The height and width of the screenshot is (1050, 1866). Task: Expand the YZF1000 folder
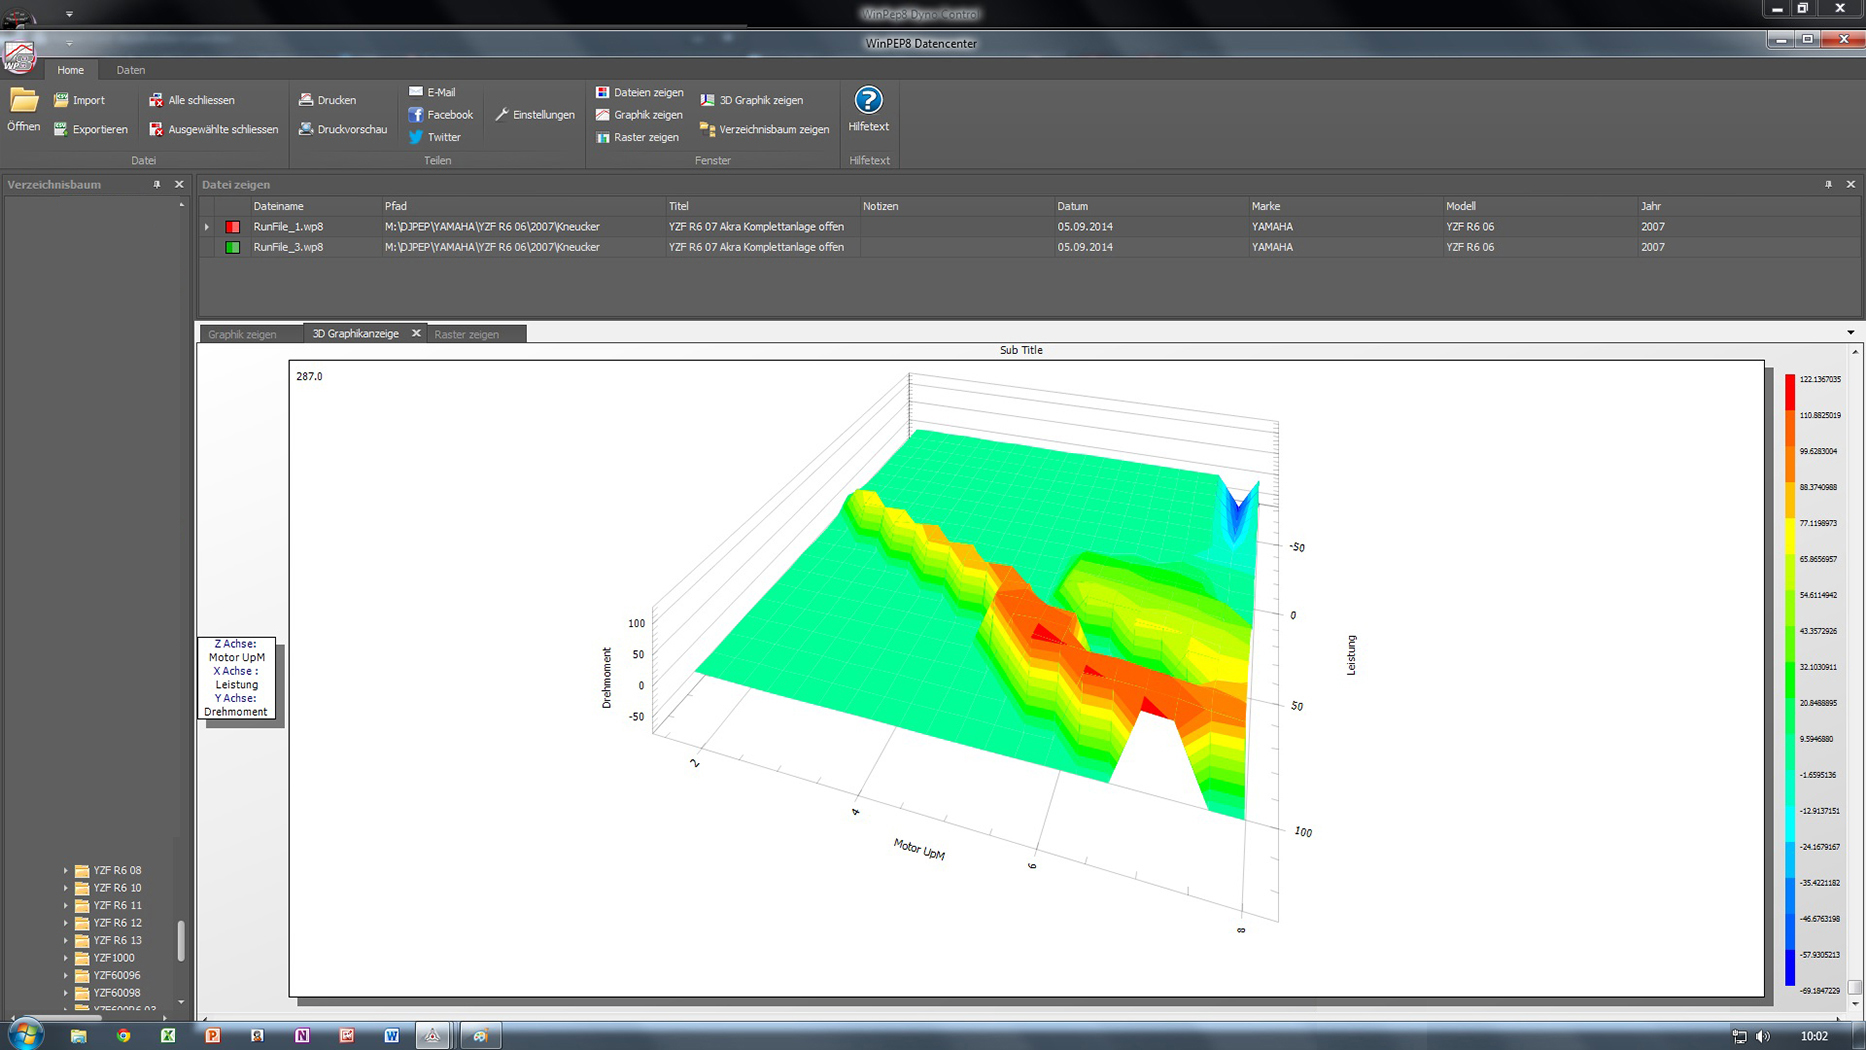tap(66, 958)
